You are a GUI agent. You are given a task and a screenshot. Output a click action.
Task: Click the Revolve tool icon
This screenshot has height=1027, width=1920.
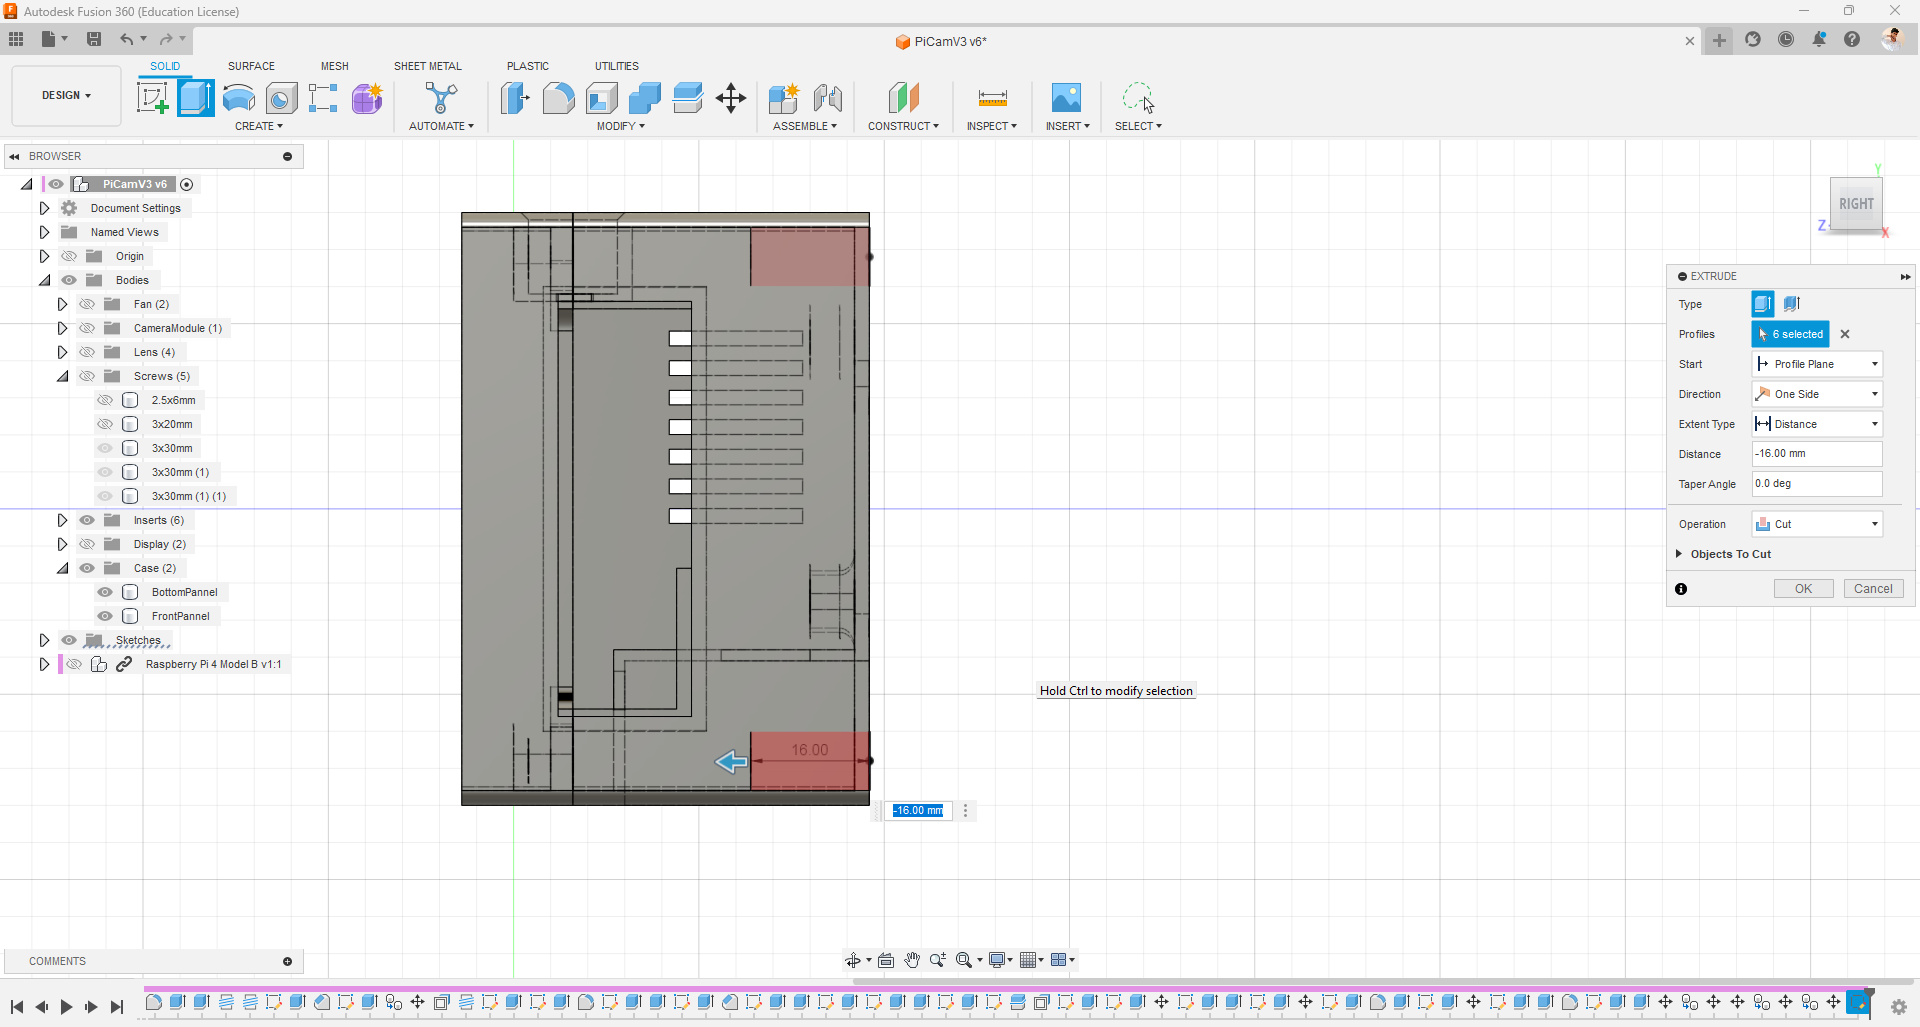point(239,98)
